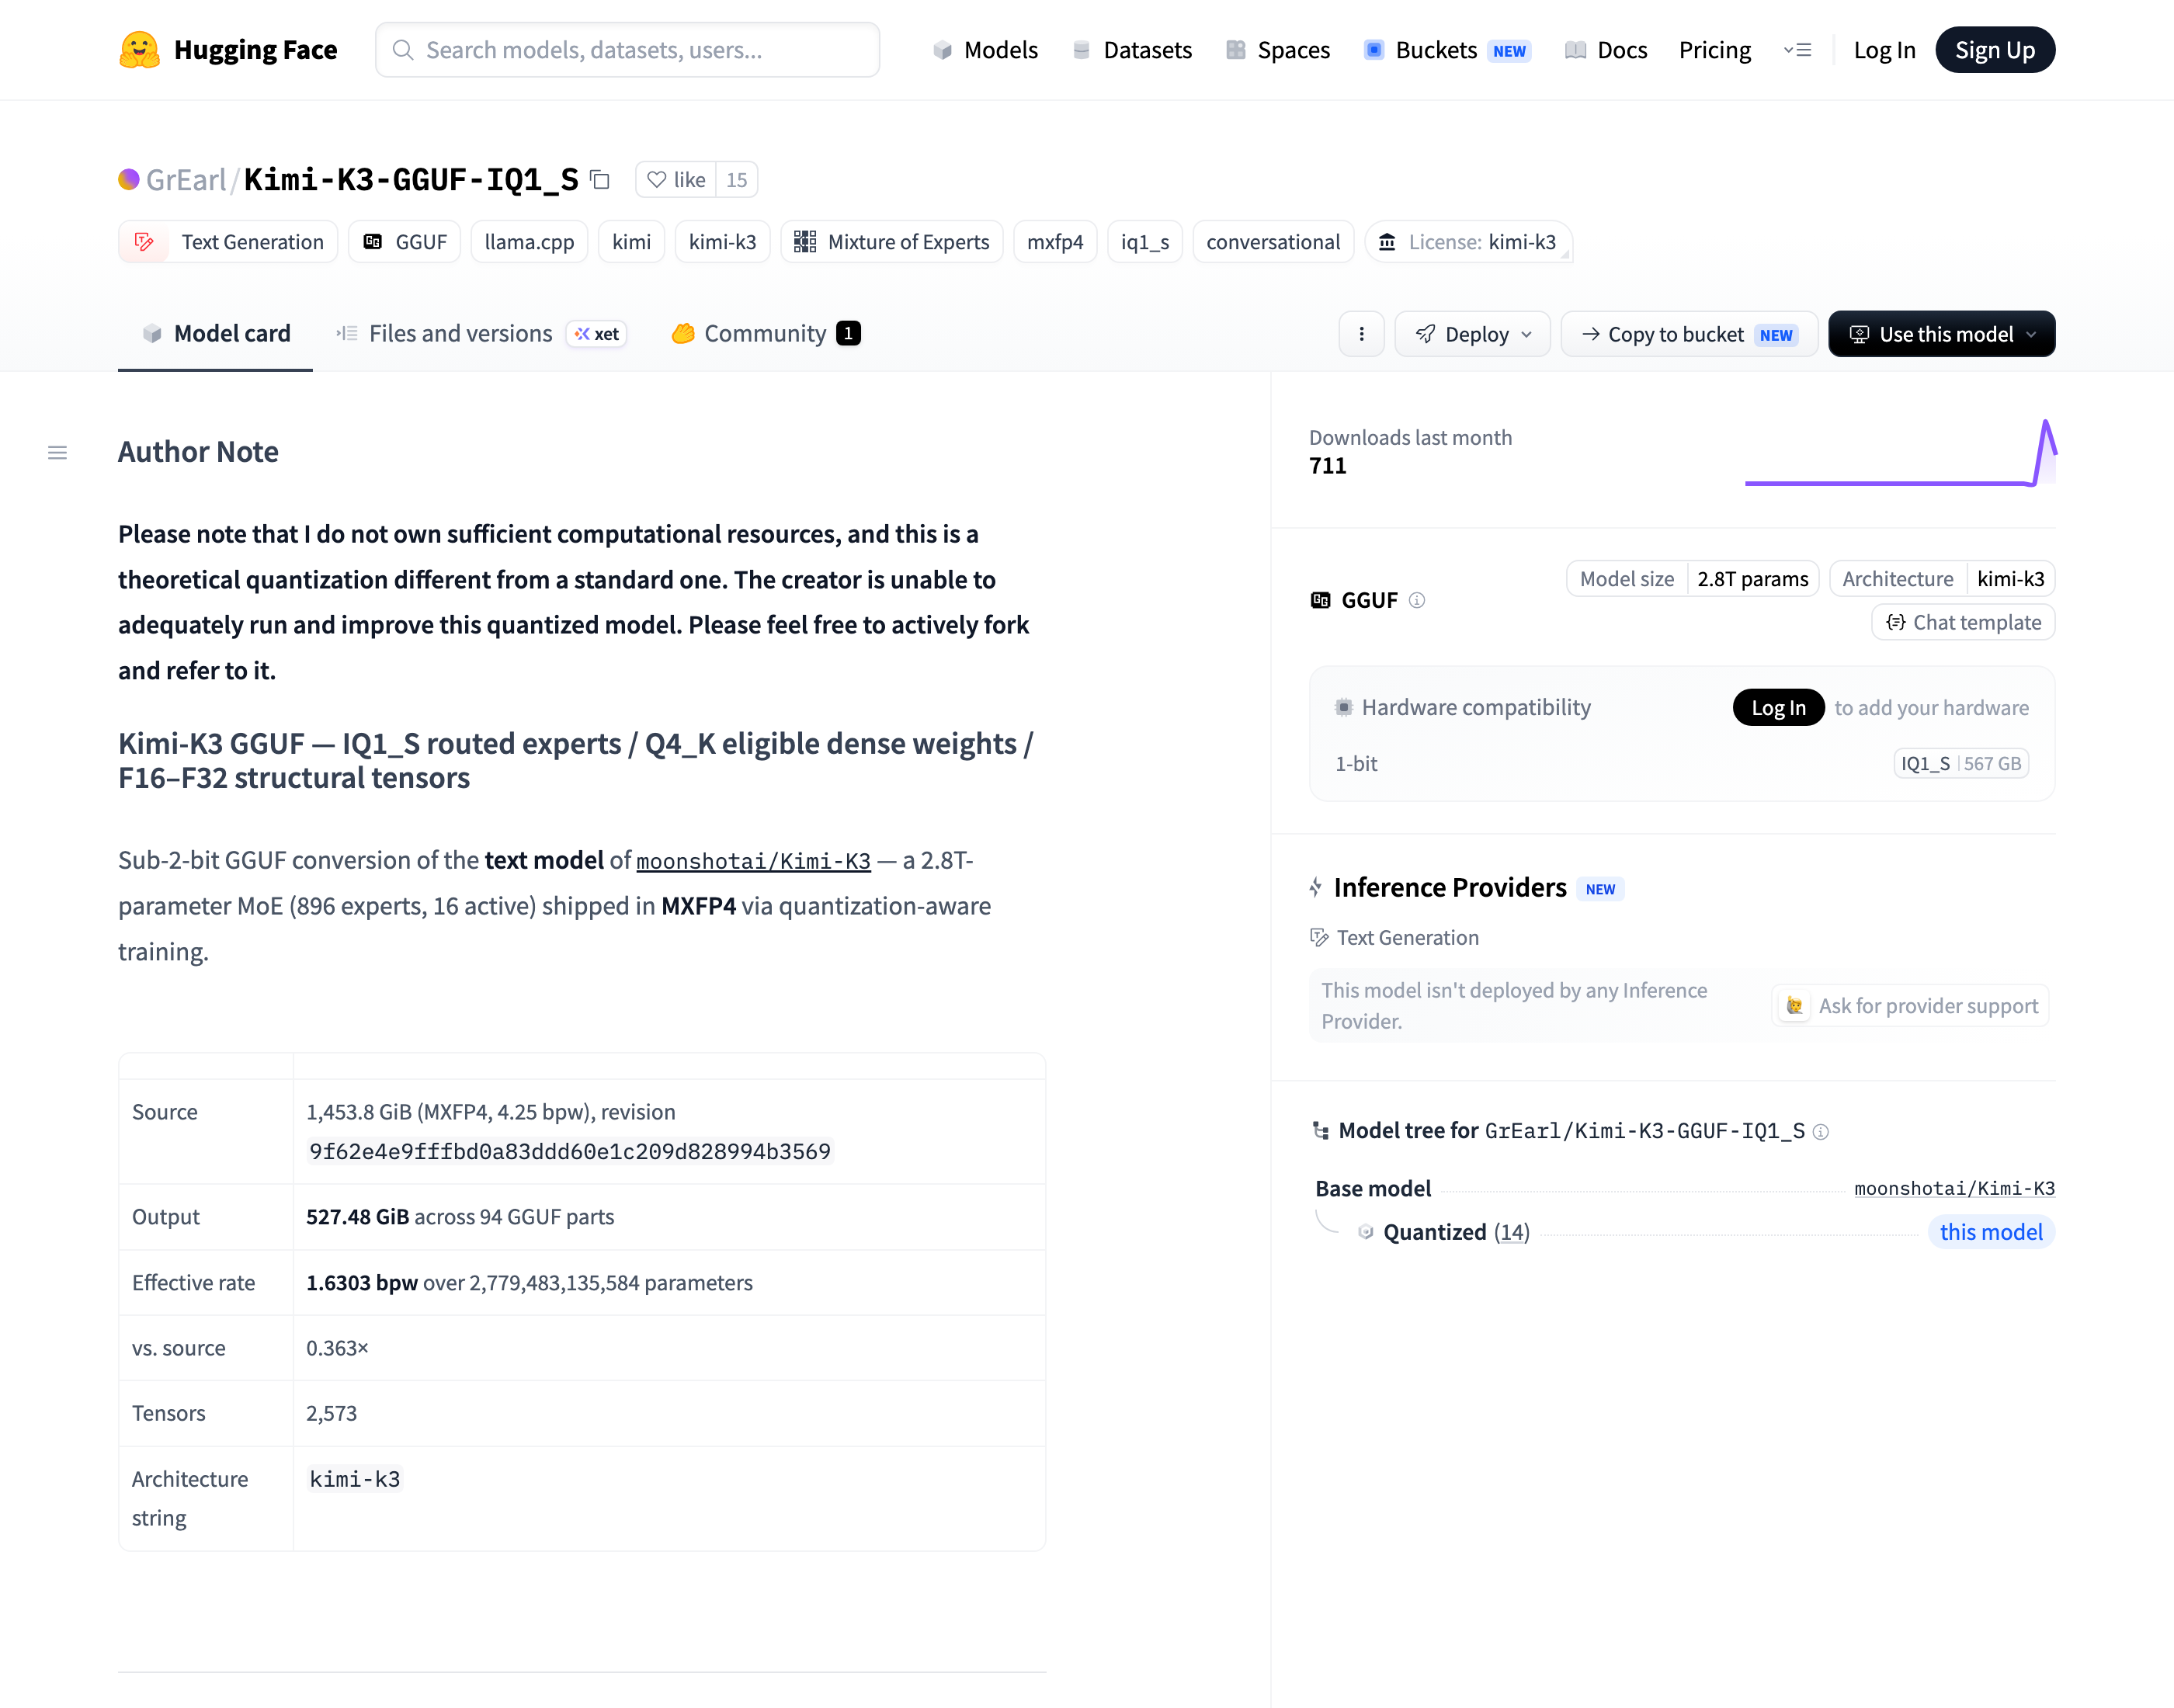Click the '2,573' tensors value

click(331, 1413)
